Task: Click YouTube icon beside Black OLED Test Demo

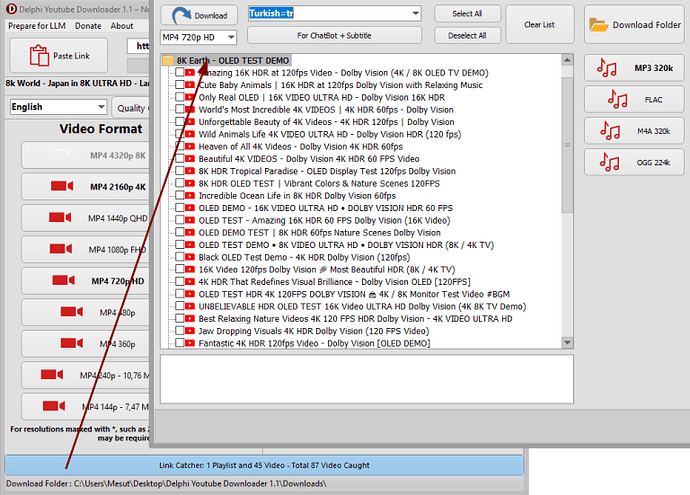Action: (x=190, y=257)
